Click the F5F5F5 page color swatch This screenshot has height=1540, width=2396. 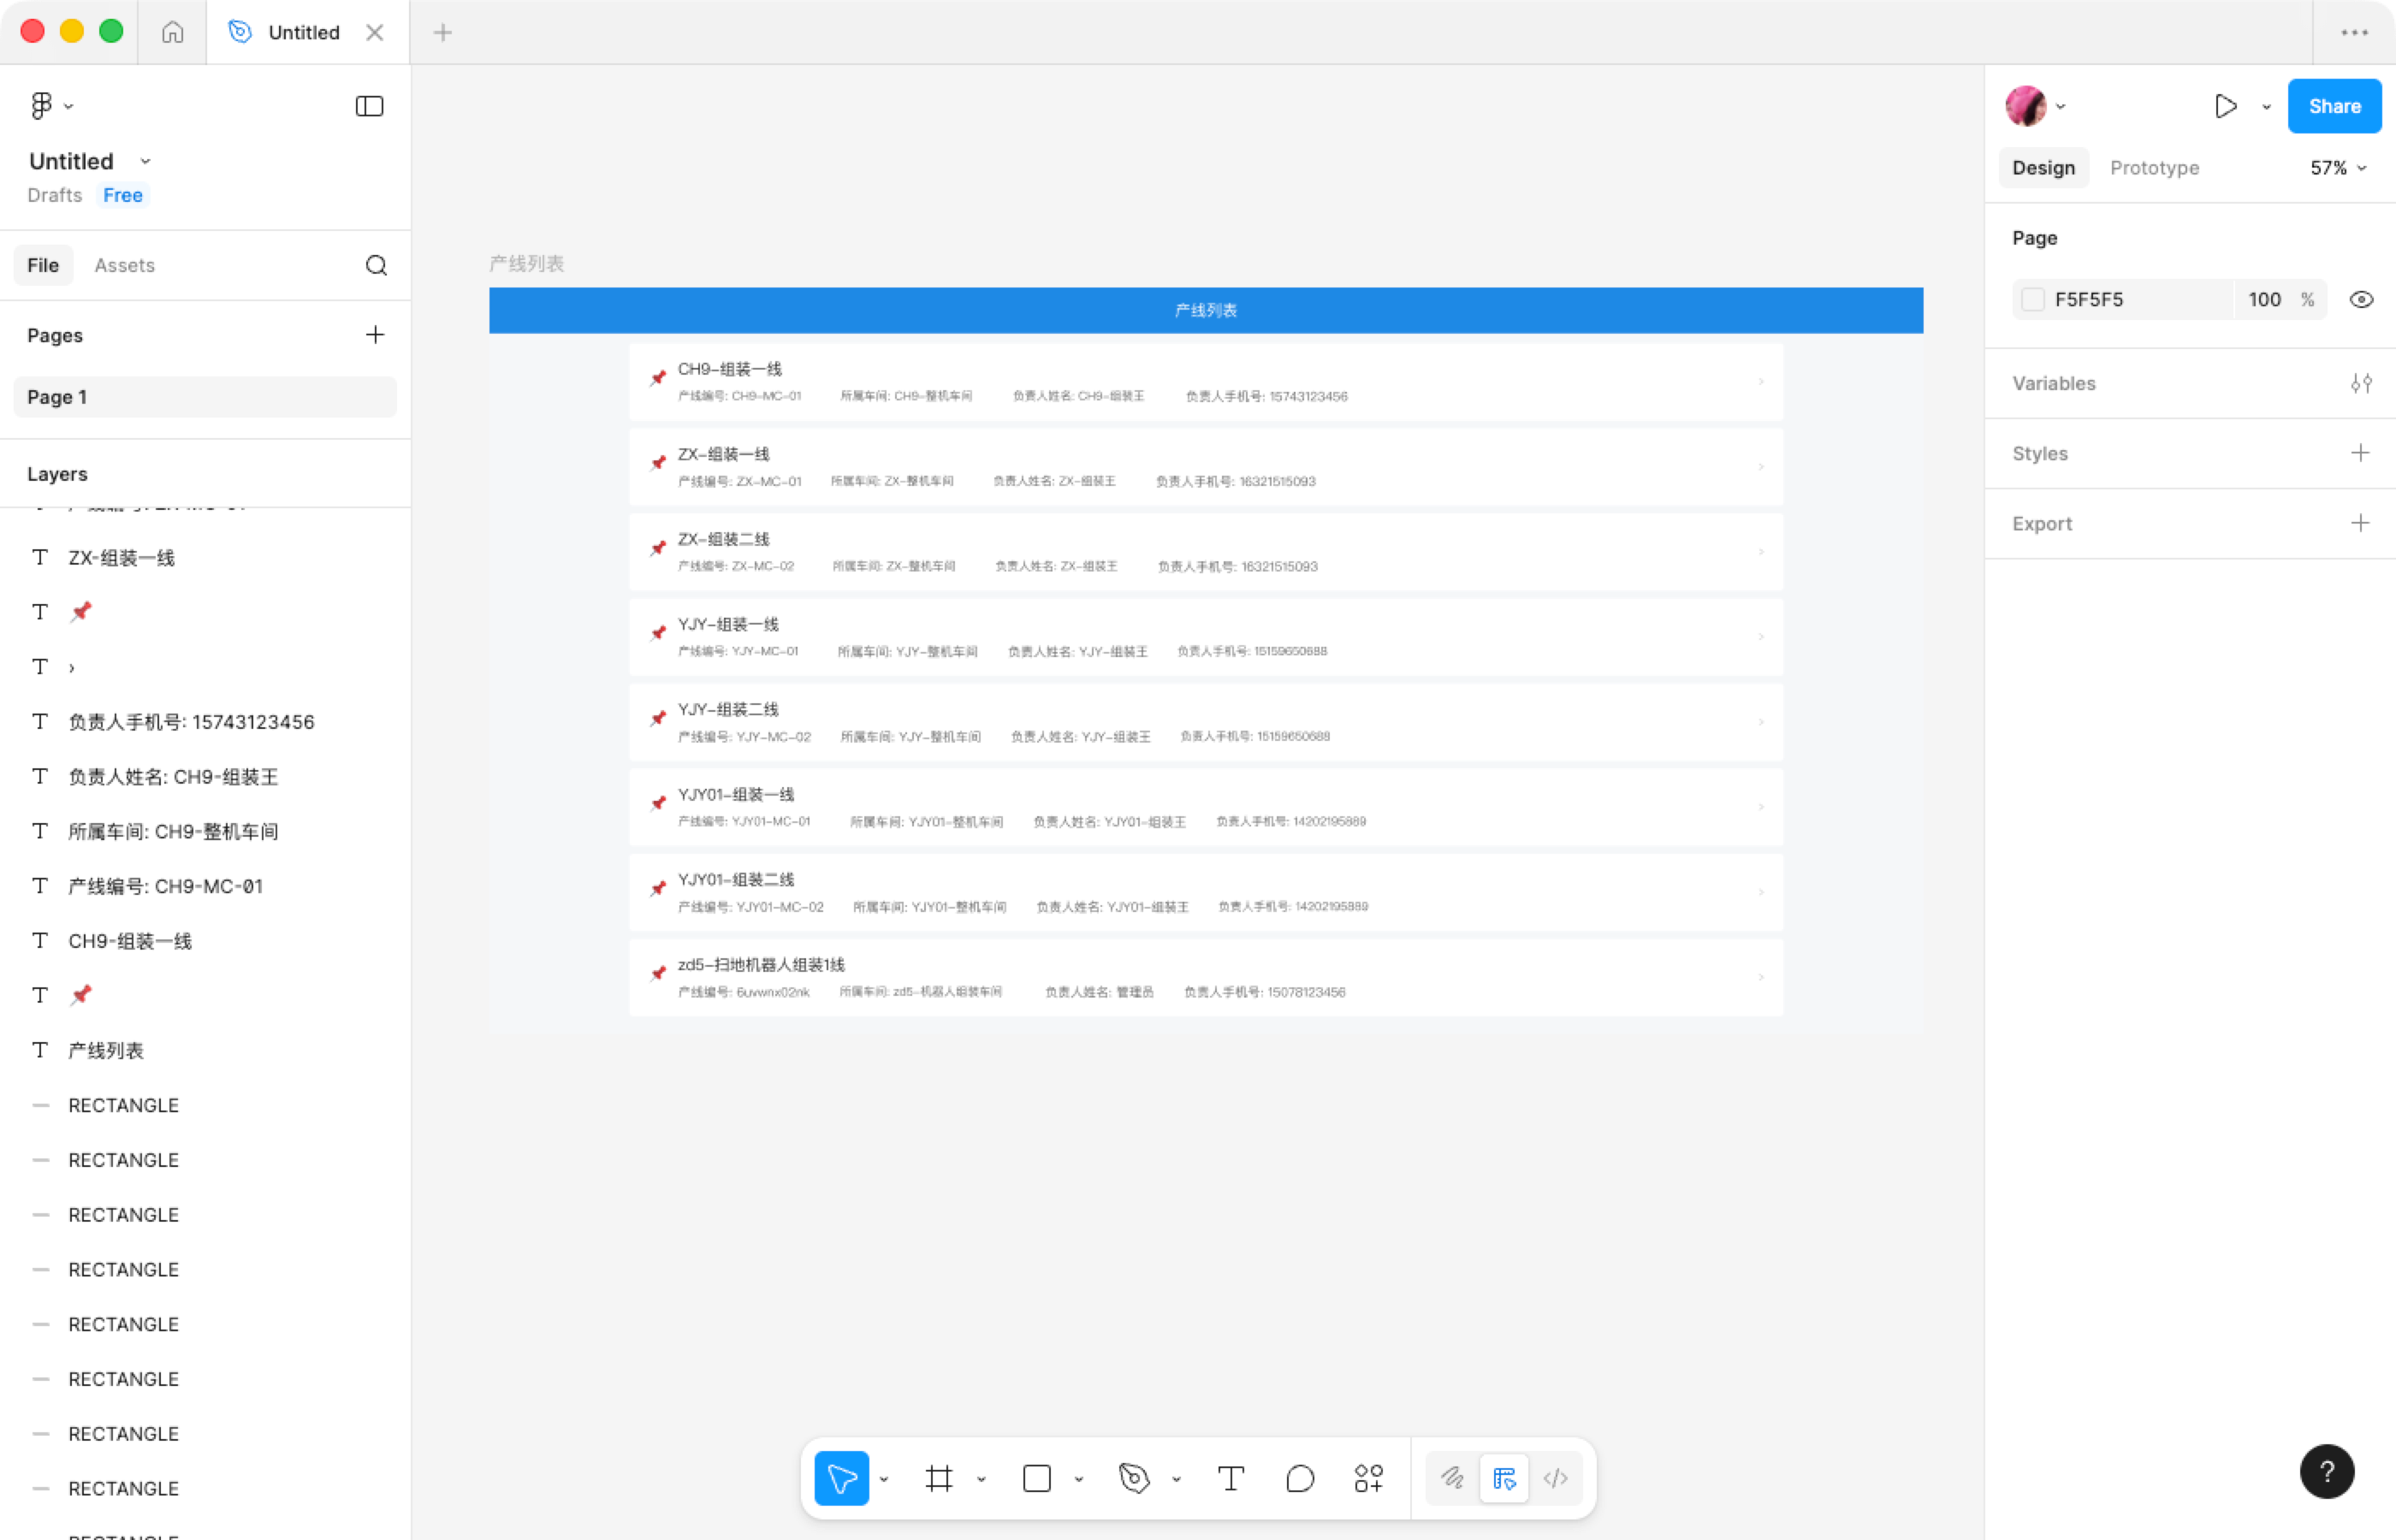click(x=2032, y=300)
